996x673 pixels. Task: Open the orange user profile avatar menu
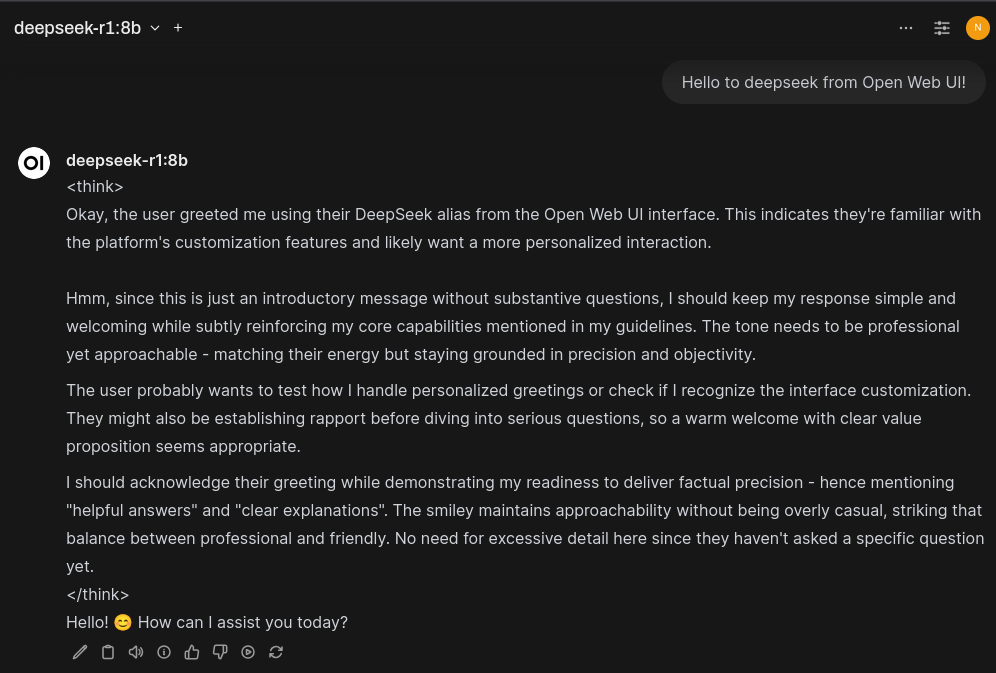(x=977, y=28)
